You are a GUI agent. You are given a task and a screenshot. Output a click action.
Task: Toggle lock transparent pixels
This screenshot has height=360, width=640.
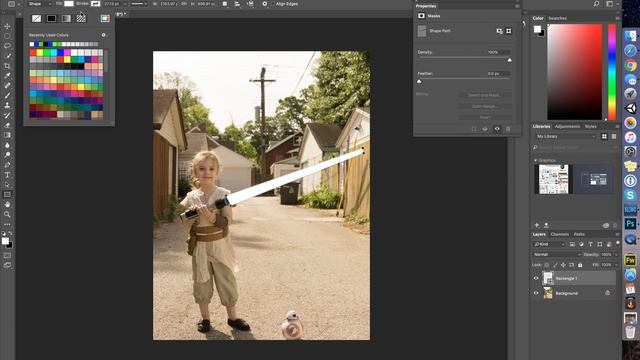(x=547, y=265)
